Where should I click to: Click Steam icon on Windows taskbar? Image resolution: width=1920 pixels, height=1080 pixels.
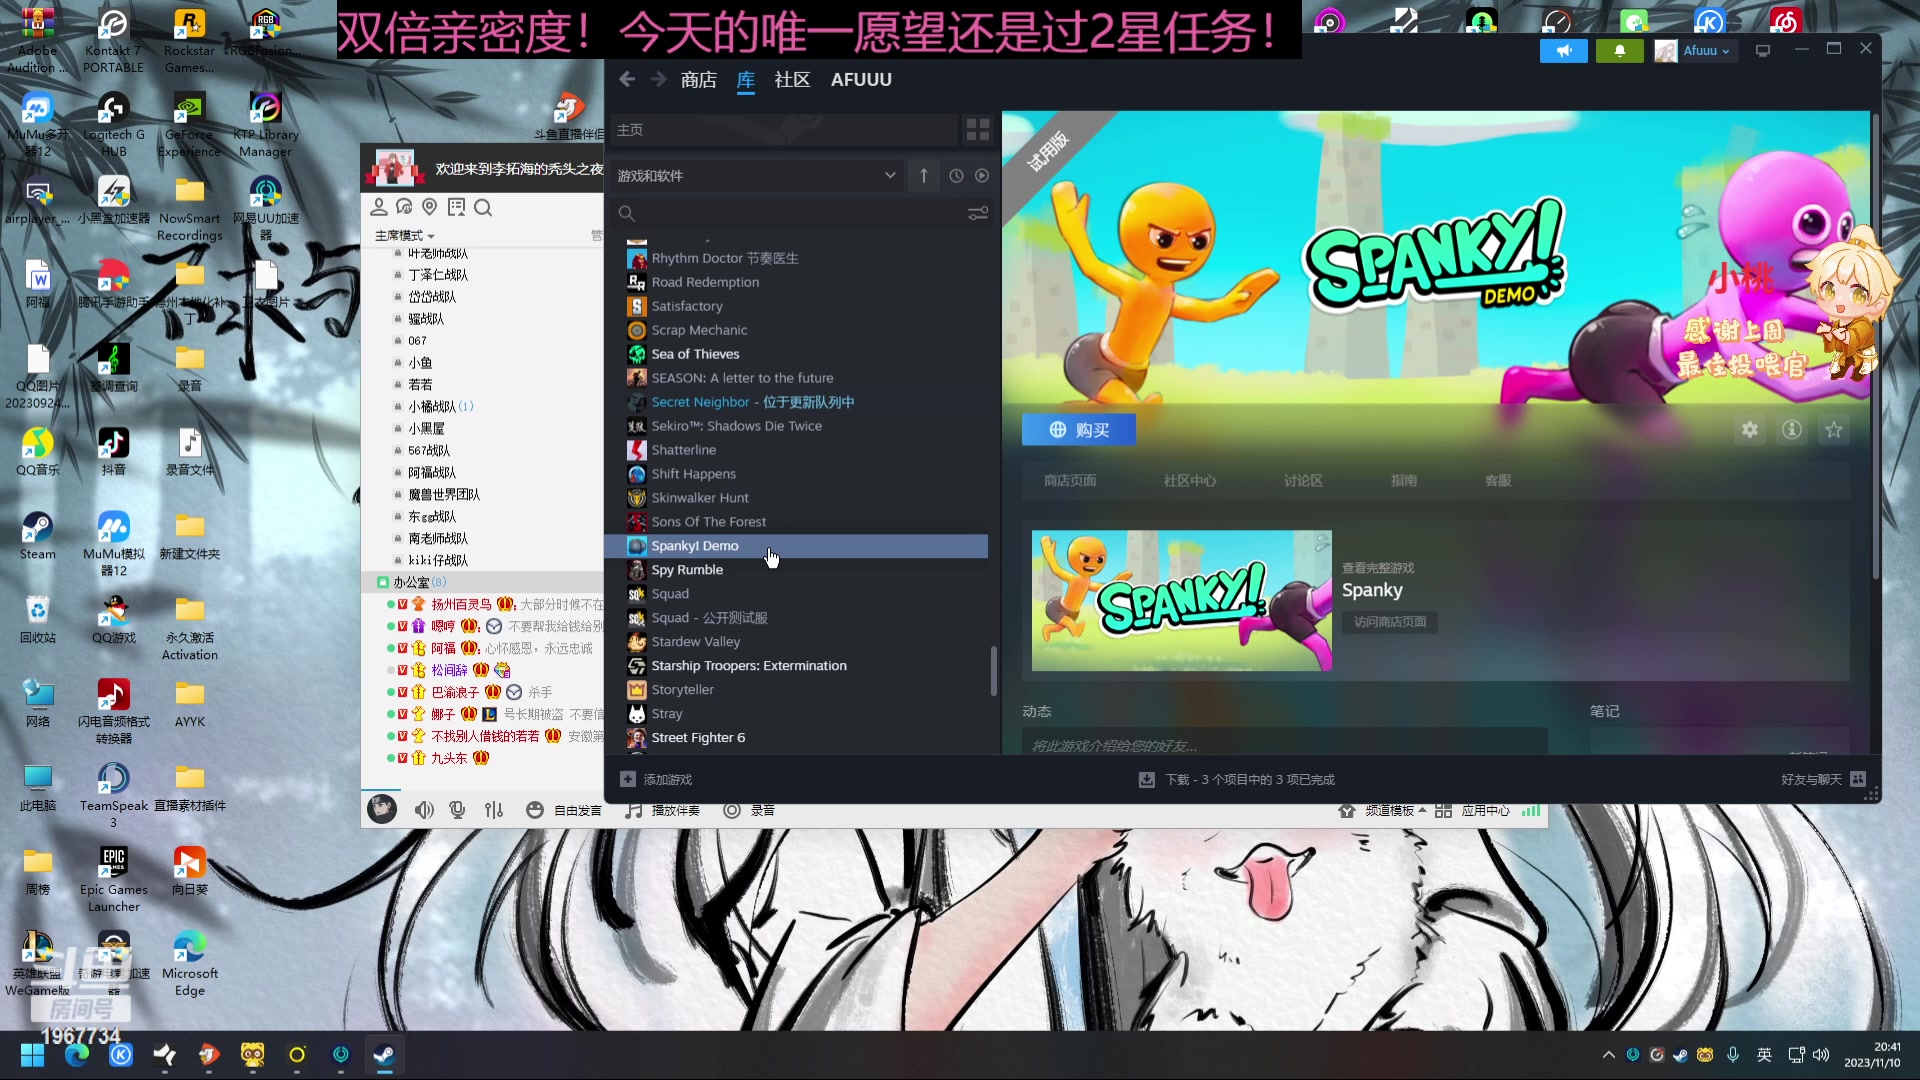point(384,1055)
